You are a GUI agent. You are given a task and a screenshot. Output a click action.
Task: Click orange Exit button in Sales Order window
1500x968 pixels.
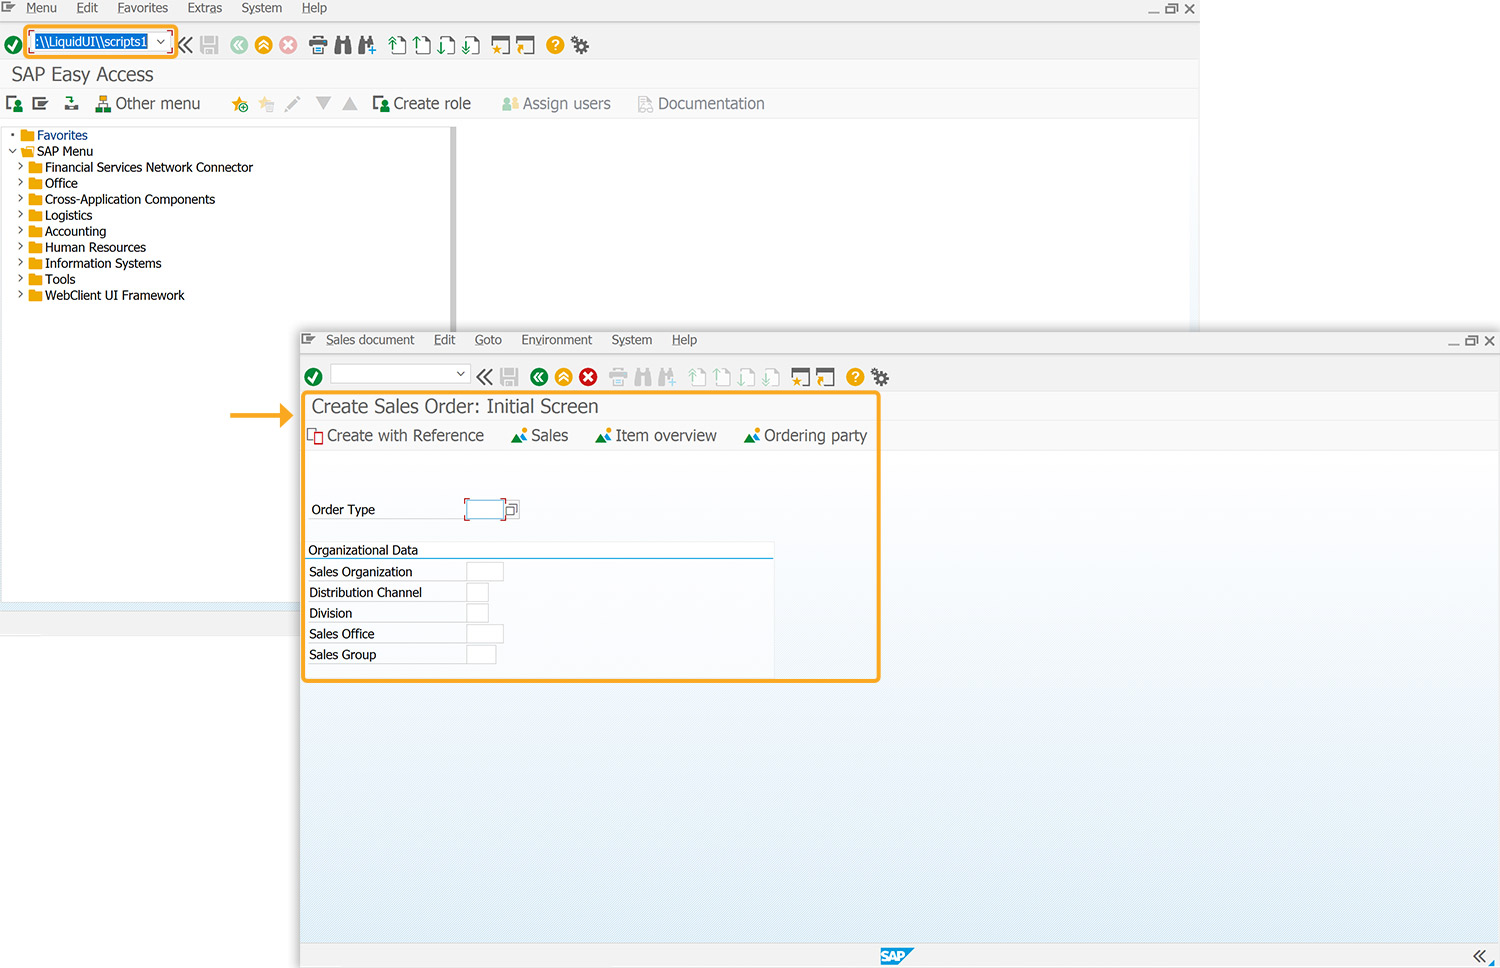pyautogui.click(x=564, y=377)
